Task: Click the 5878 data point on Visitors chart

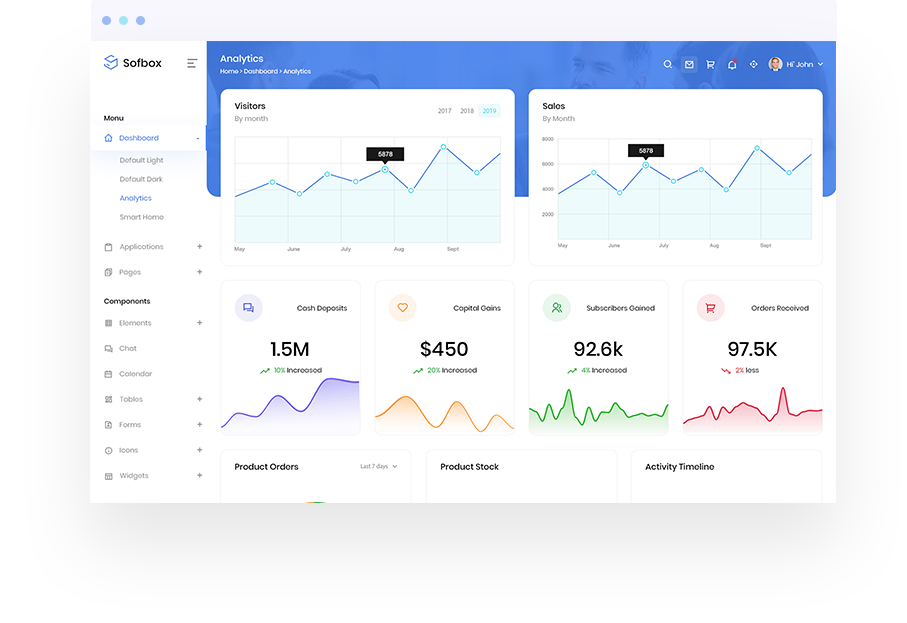Action: [385, 169]
